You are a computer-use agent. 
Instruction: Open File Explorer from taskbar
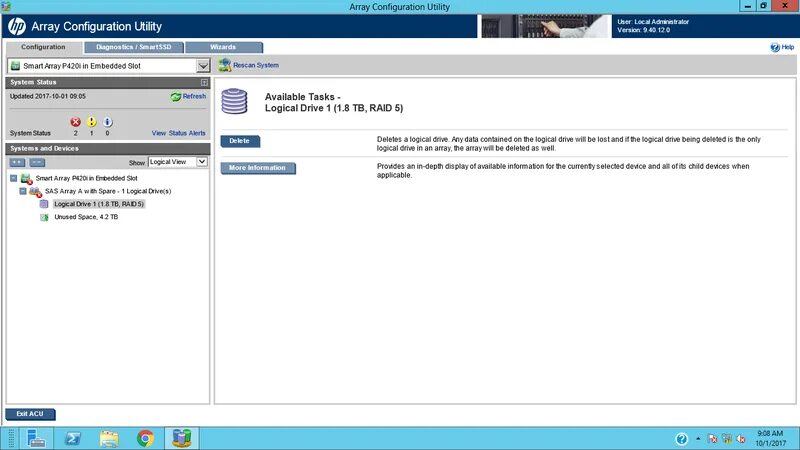[109, 438]
